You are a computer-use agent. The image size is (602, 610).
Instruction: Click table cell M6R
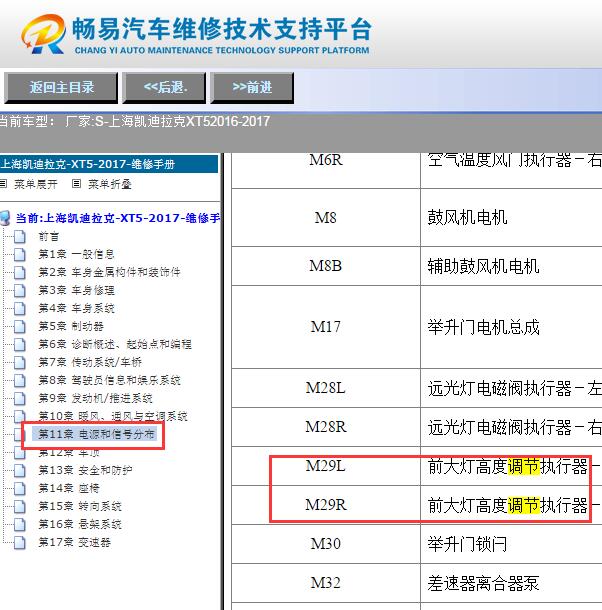point(326,170)
